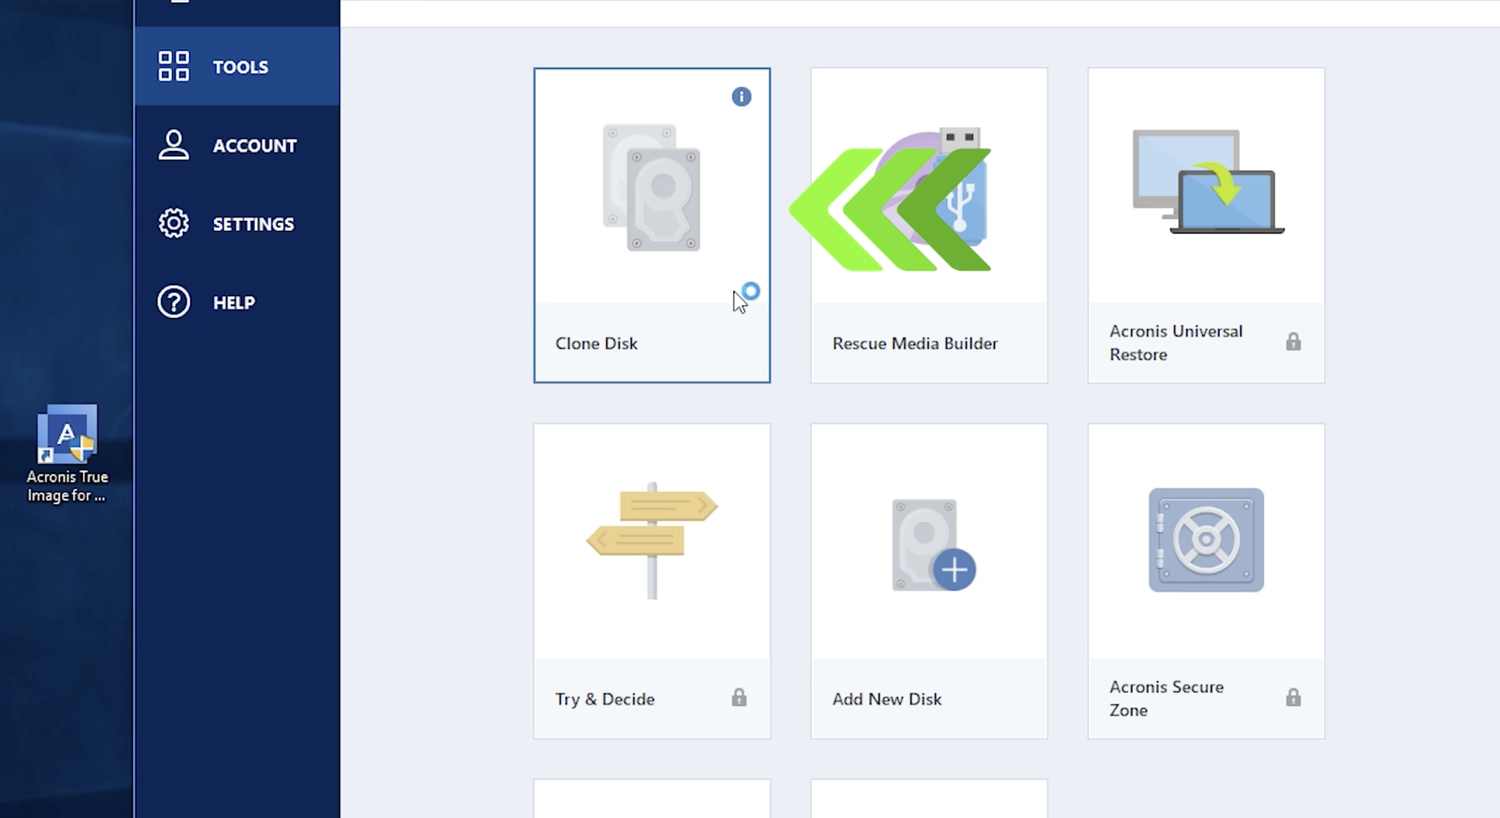
Task: Click lock icon on Acronis Universal Restore
Action: 1293,342
